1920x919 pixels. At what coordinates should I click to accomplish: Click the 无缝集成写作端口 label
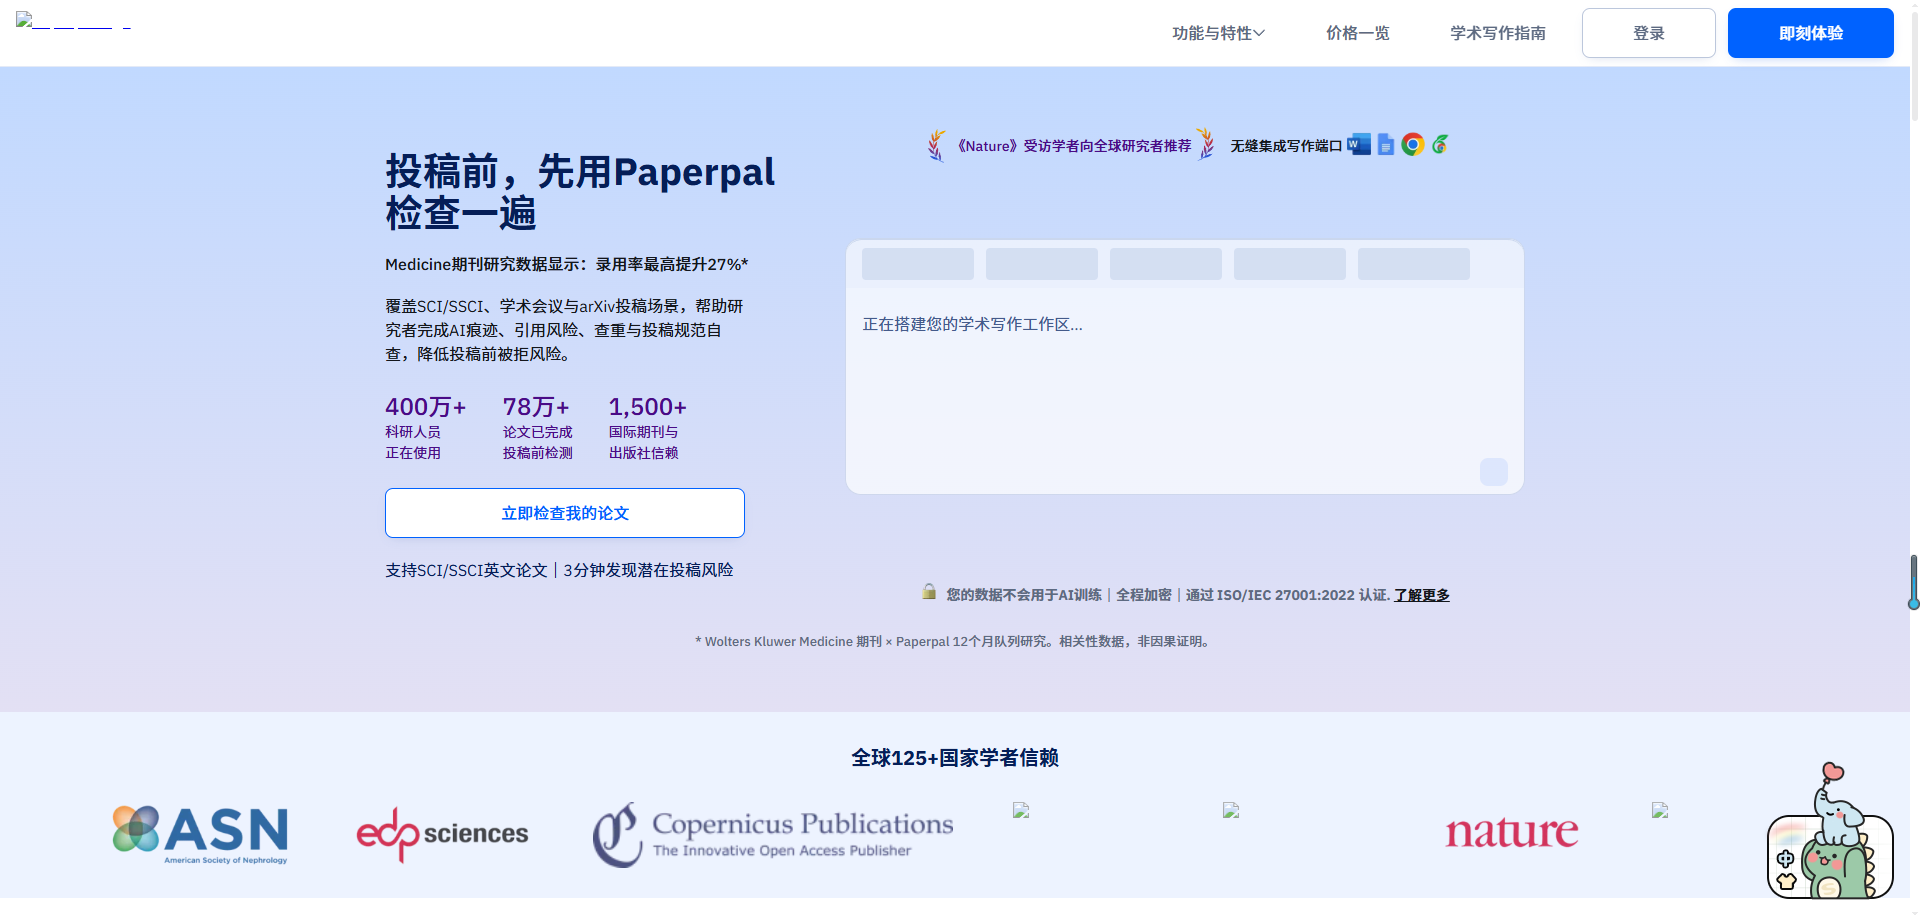tap(1286, 146)
